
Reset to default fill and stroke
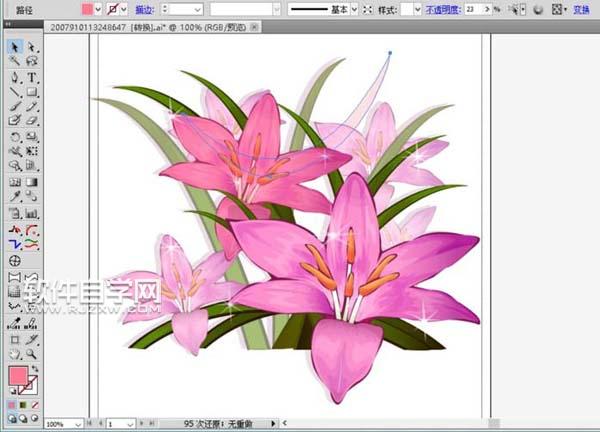12,391
